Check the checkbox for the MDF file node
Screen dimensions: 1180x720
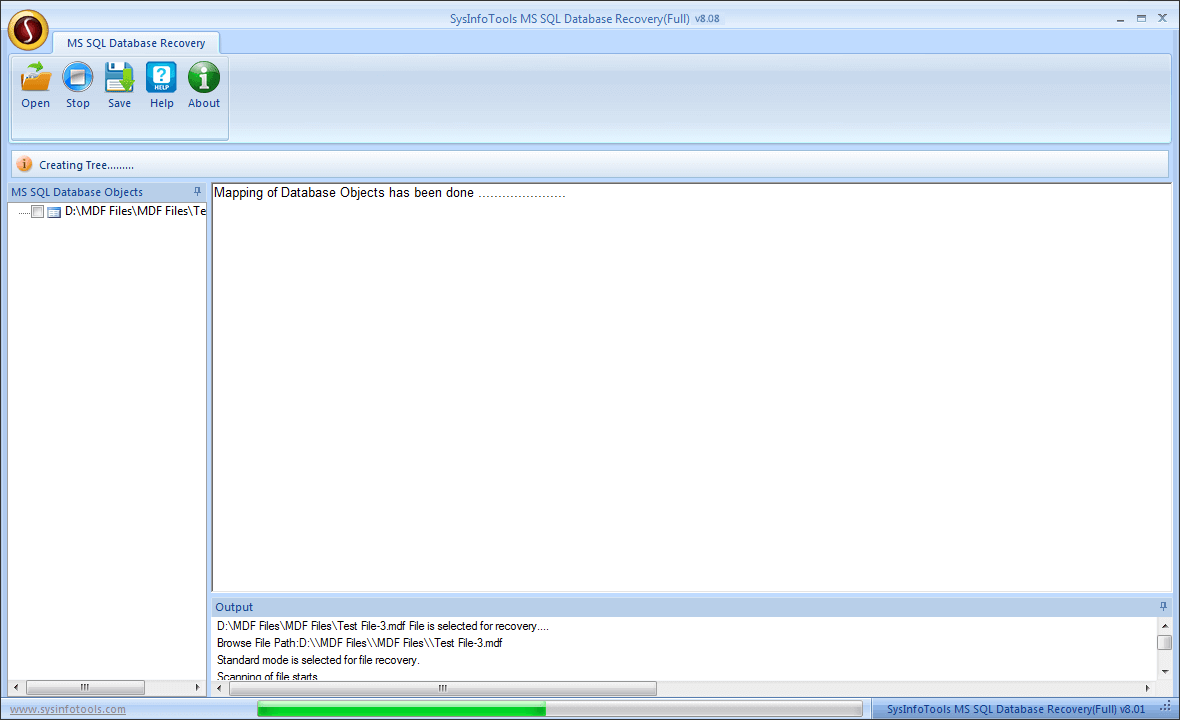point(37,211)
